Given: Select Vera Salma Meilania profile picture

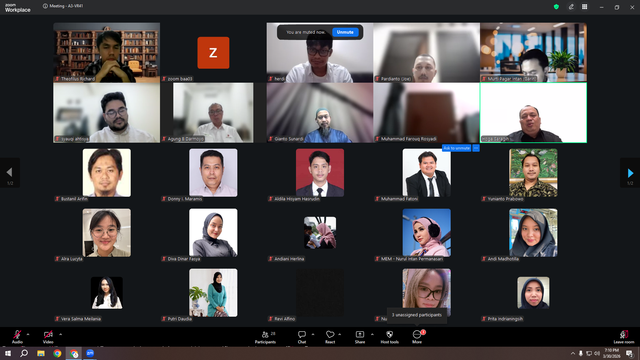Looking at the screenshot, I should pyautogui.click(x=107, y=293).
